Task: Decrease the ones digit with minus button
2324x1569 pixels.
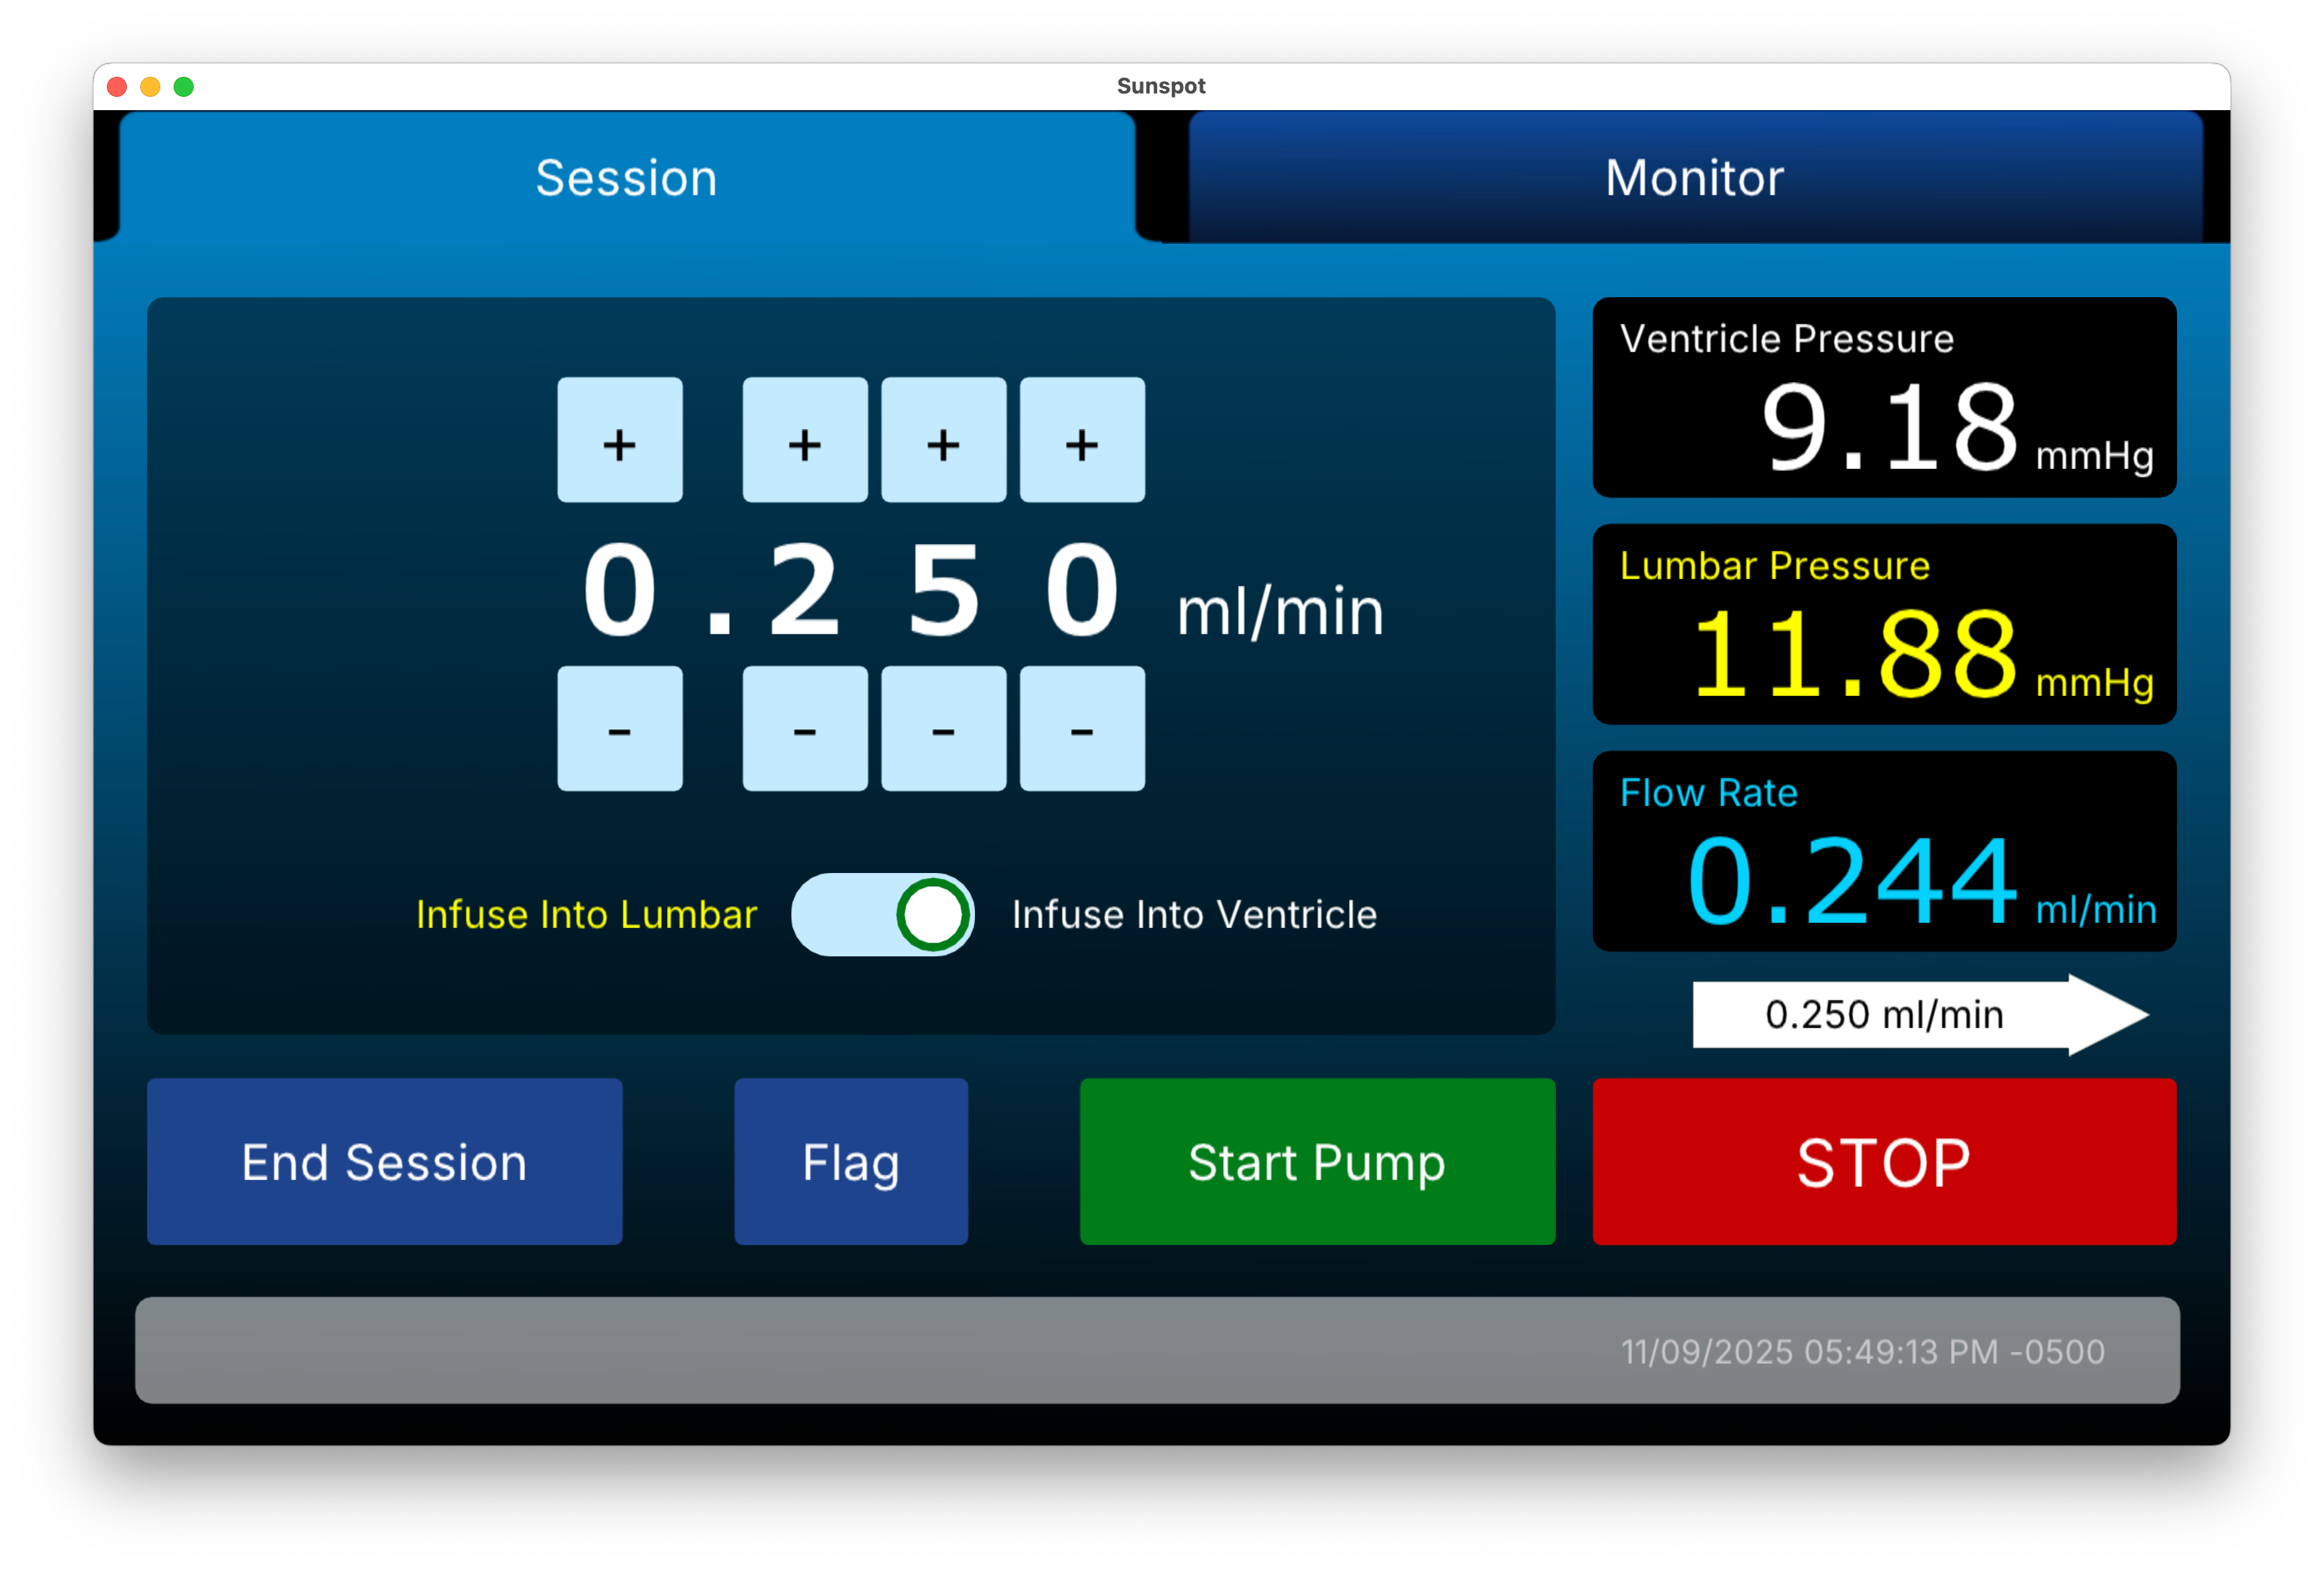Action: click(x=620, y=729)
